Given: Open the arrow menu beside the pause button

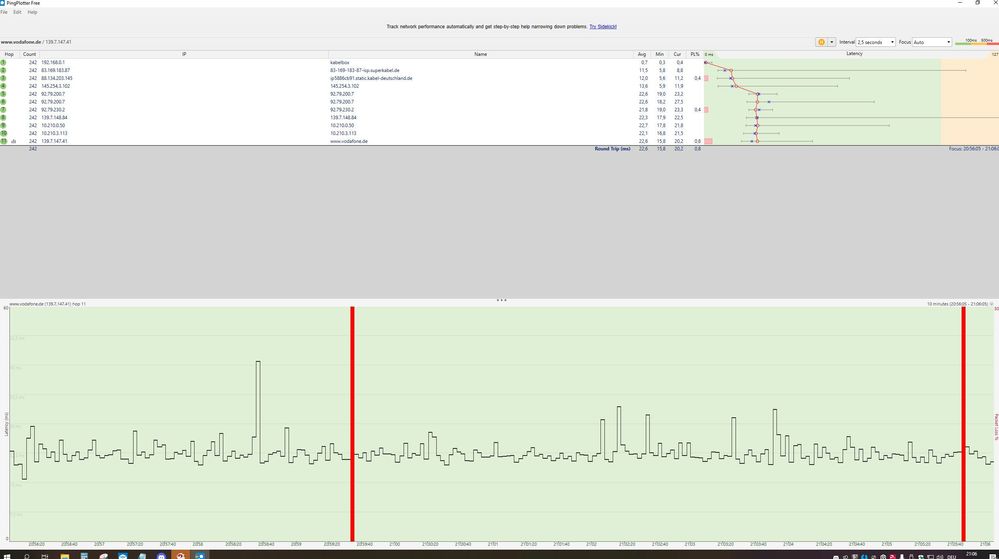Looking at the screenshot, I should pyautogui.click(x=831, y=42).
